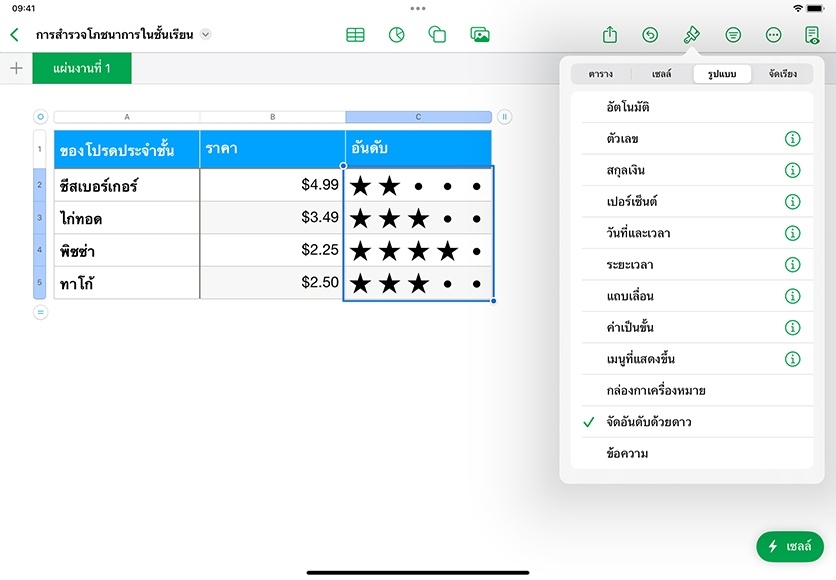Switch to the เซลล์ tab
The height and width of the screenshot is (580, 836).
coord(661,74)
